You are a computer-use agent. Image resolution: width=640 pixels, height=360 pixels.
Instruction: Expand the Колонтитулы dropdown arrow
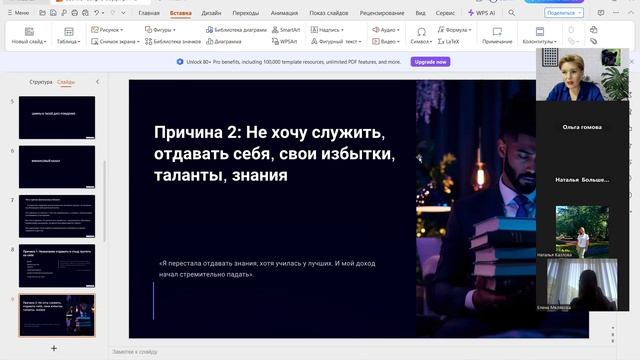(556, 42)
